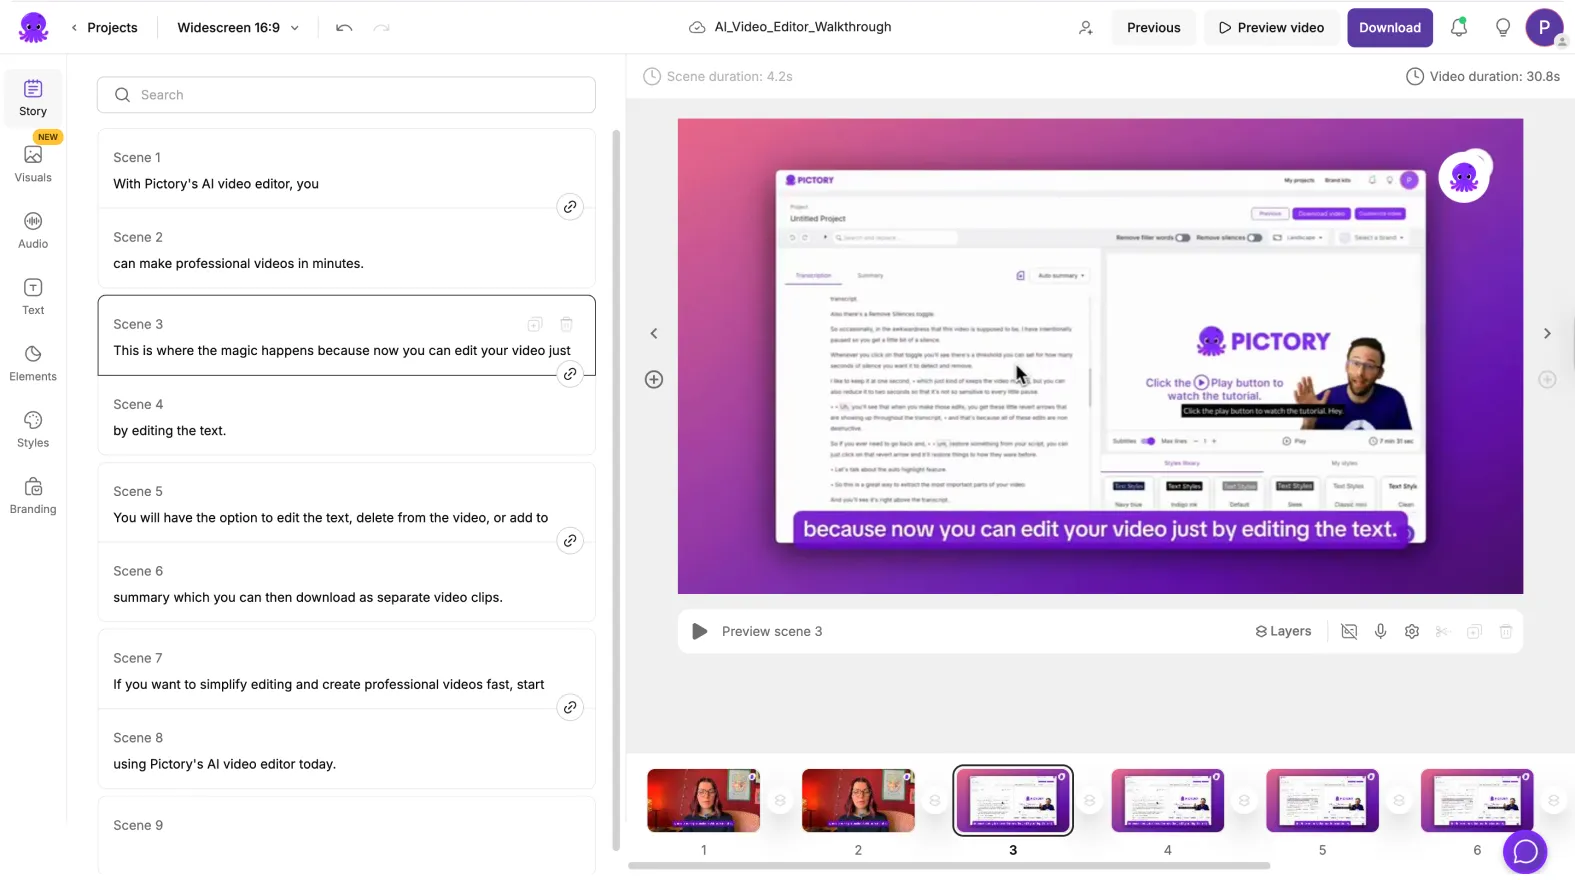Go to next scene with right chevron

tap(1546, 334)
